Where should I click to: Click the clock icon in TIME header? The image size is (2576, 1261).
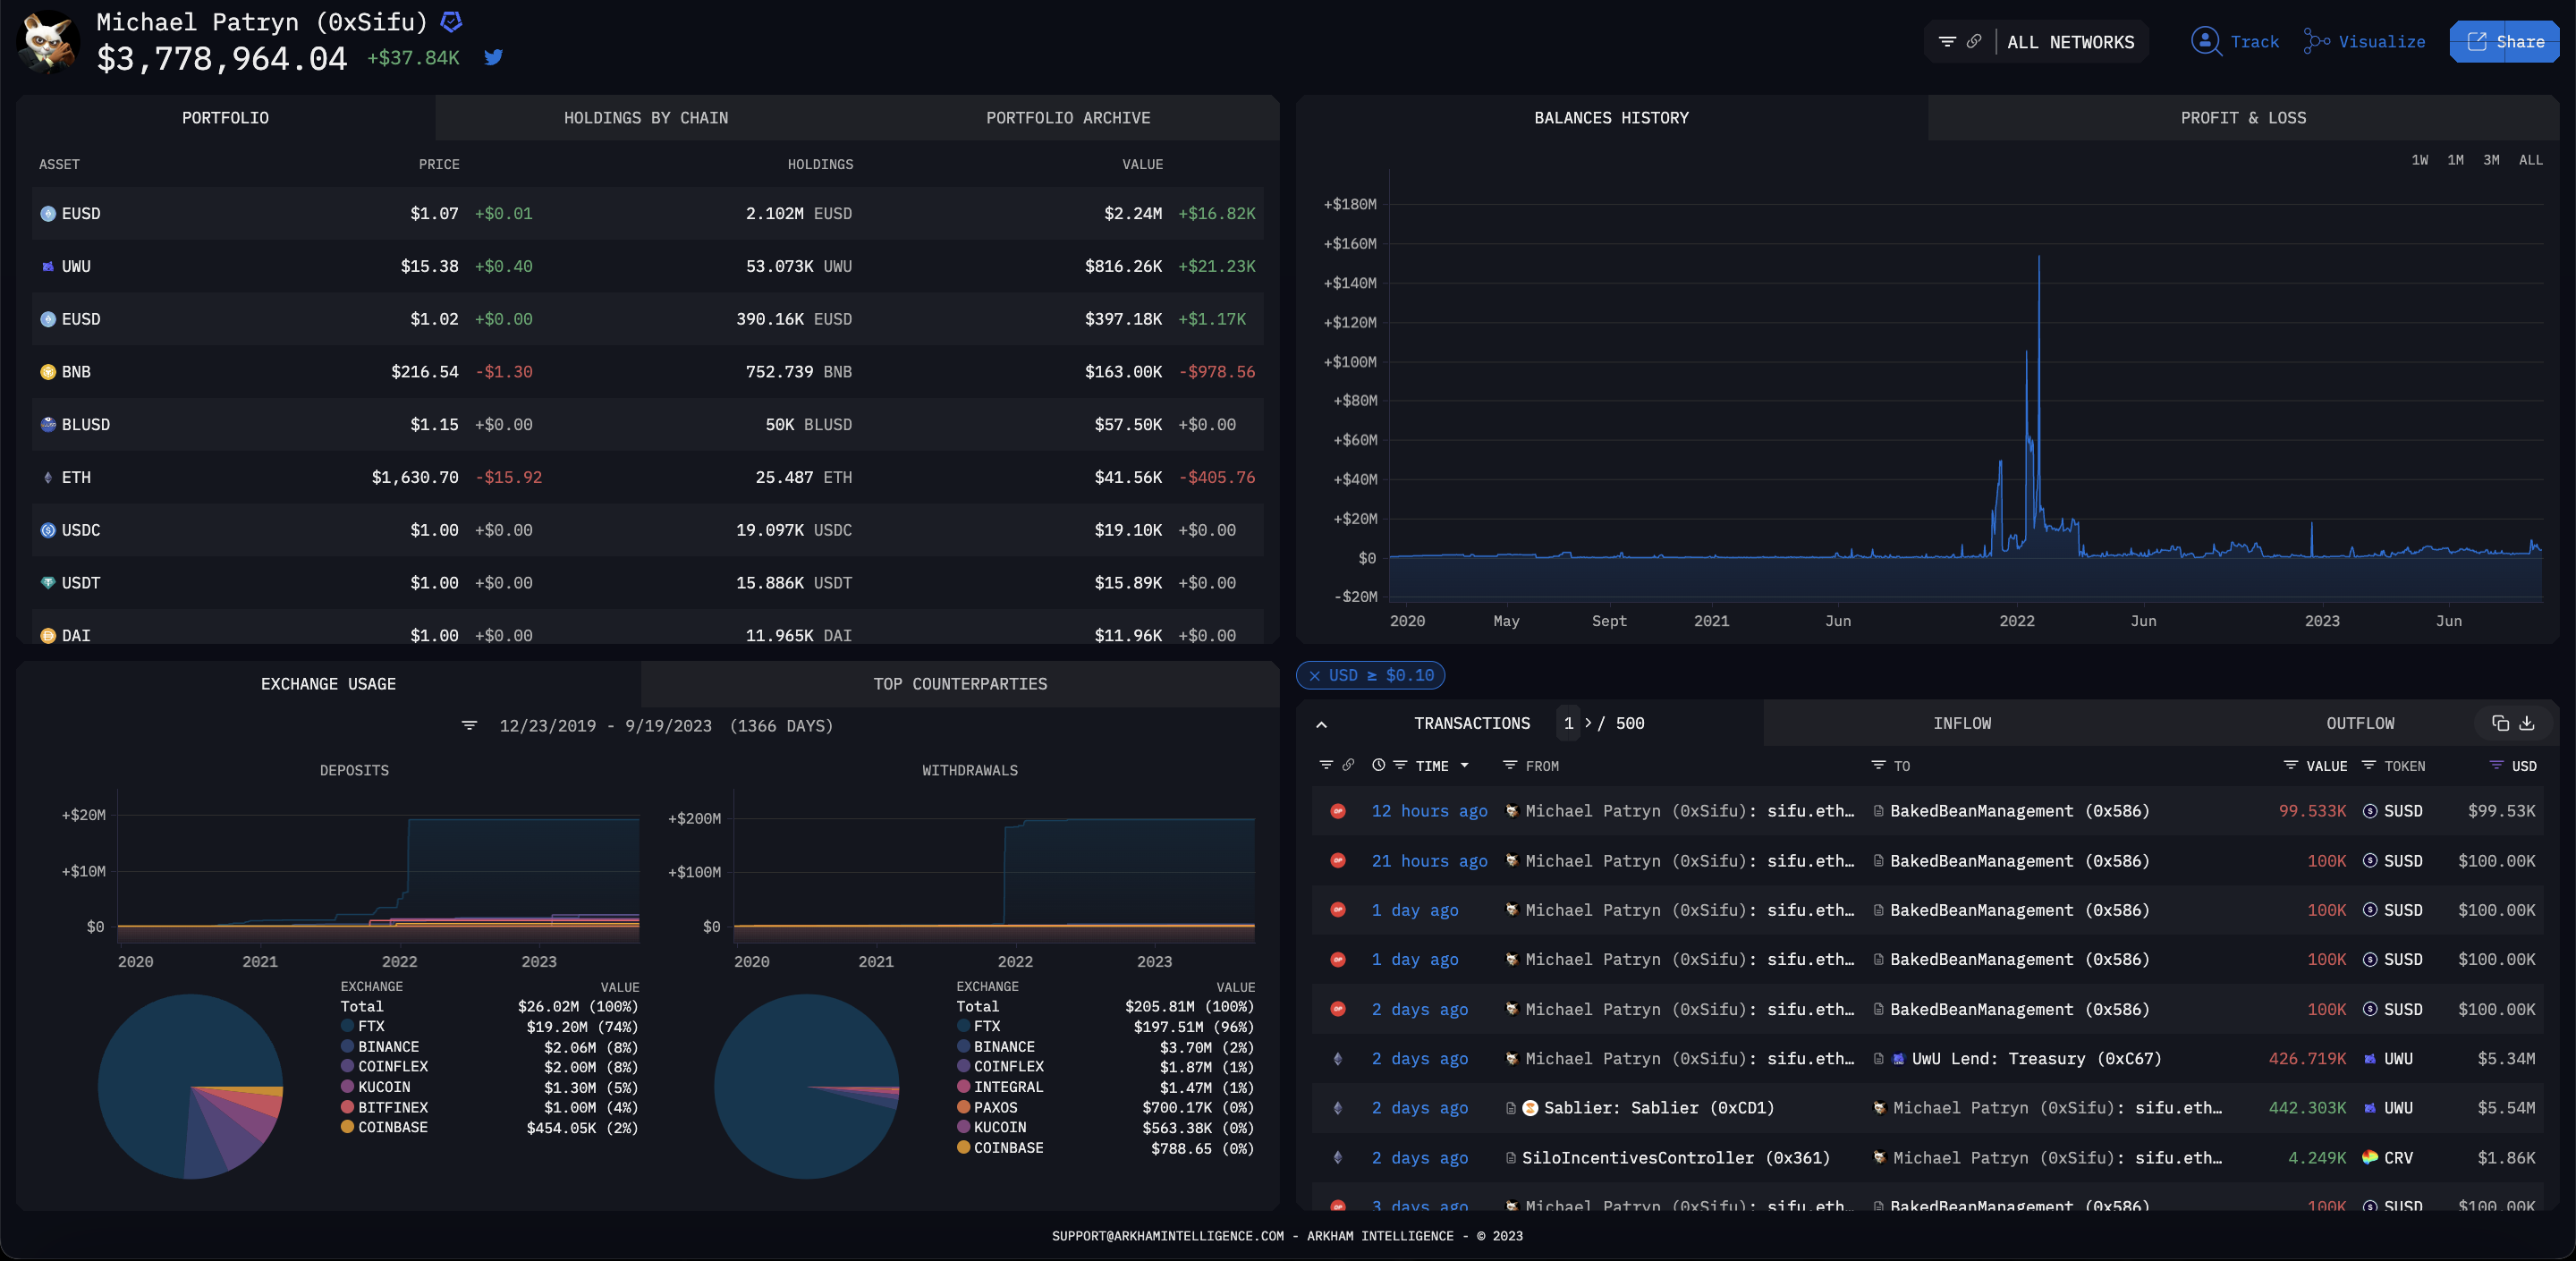click(1378, 765)
